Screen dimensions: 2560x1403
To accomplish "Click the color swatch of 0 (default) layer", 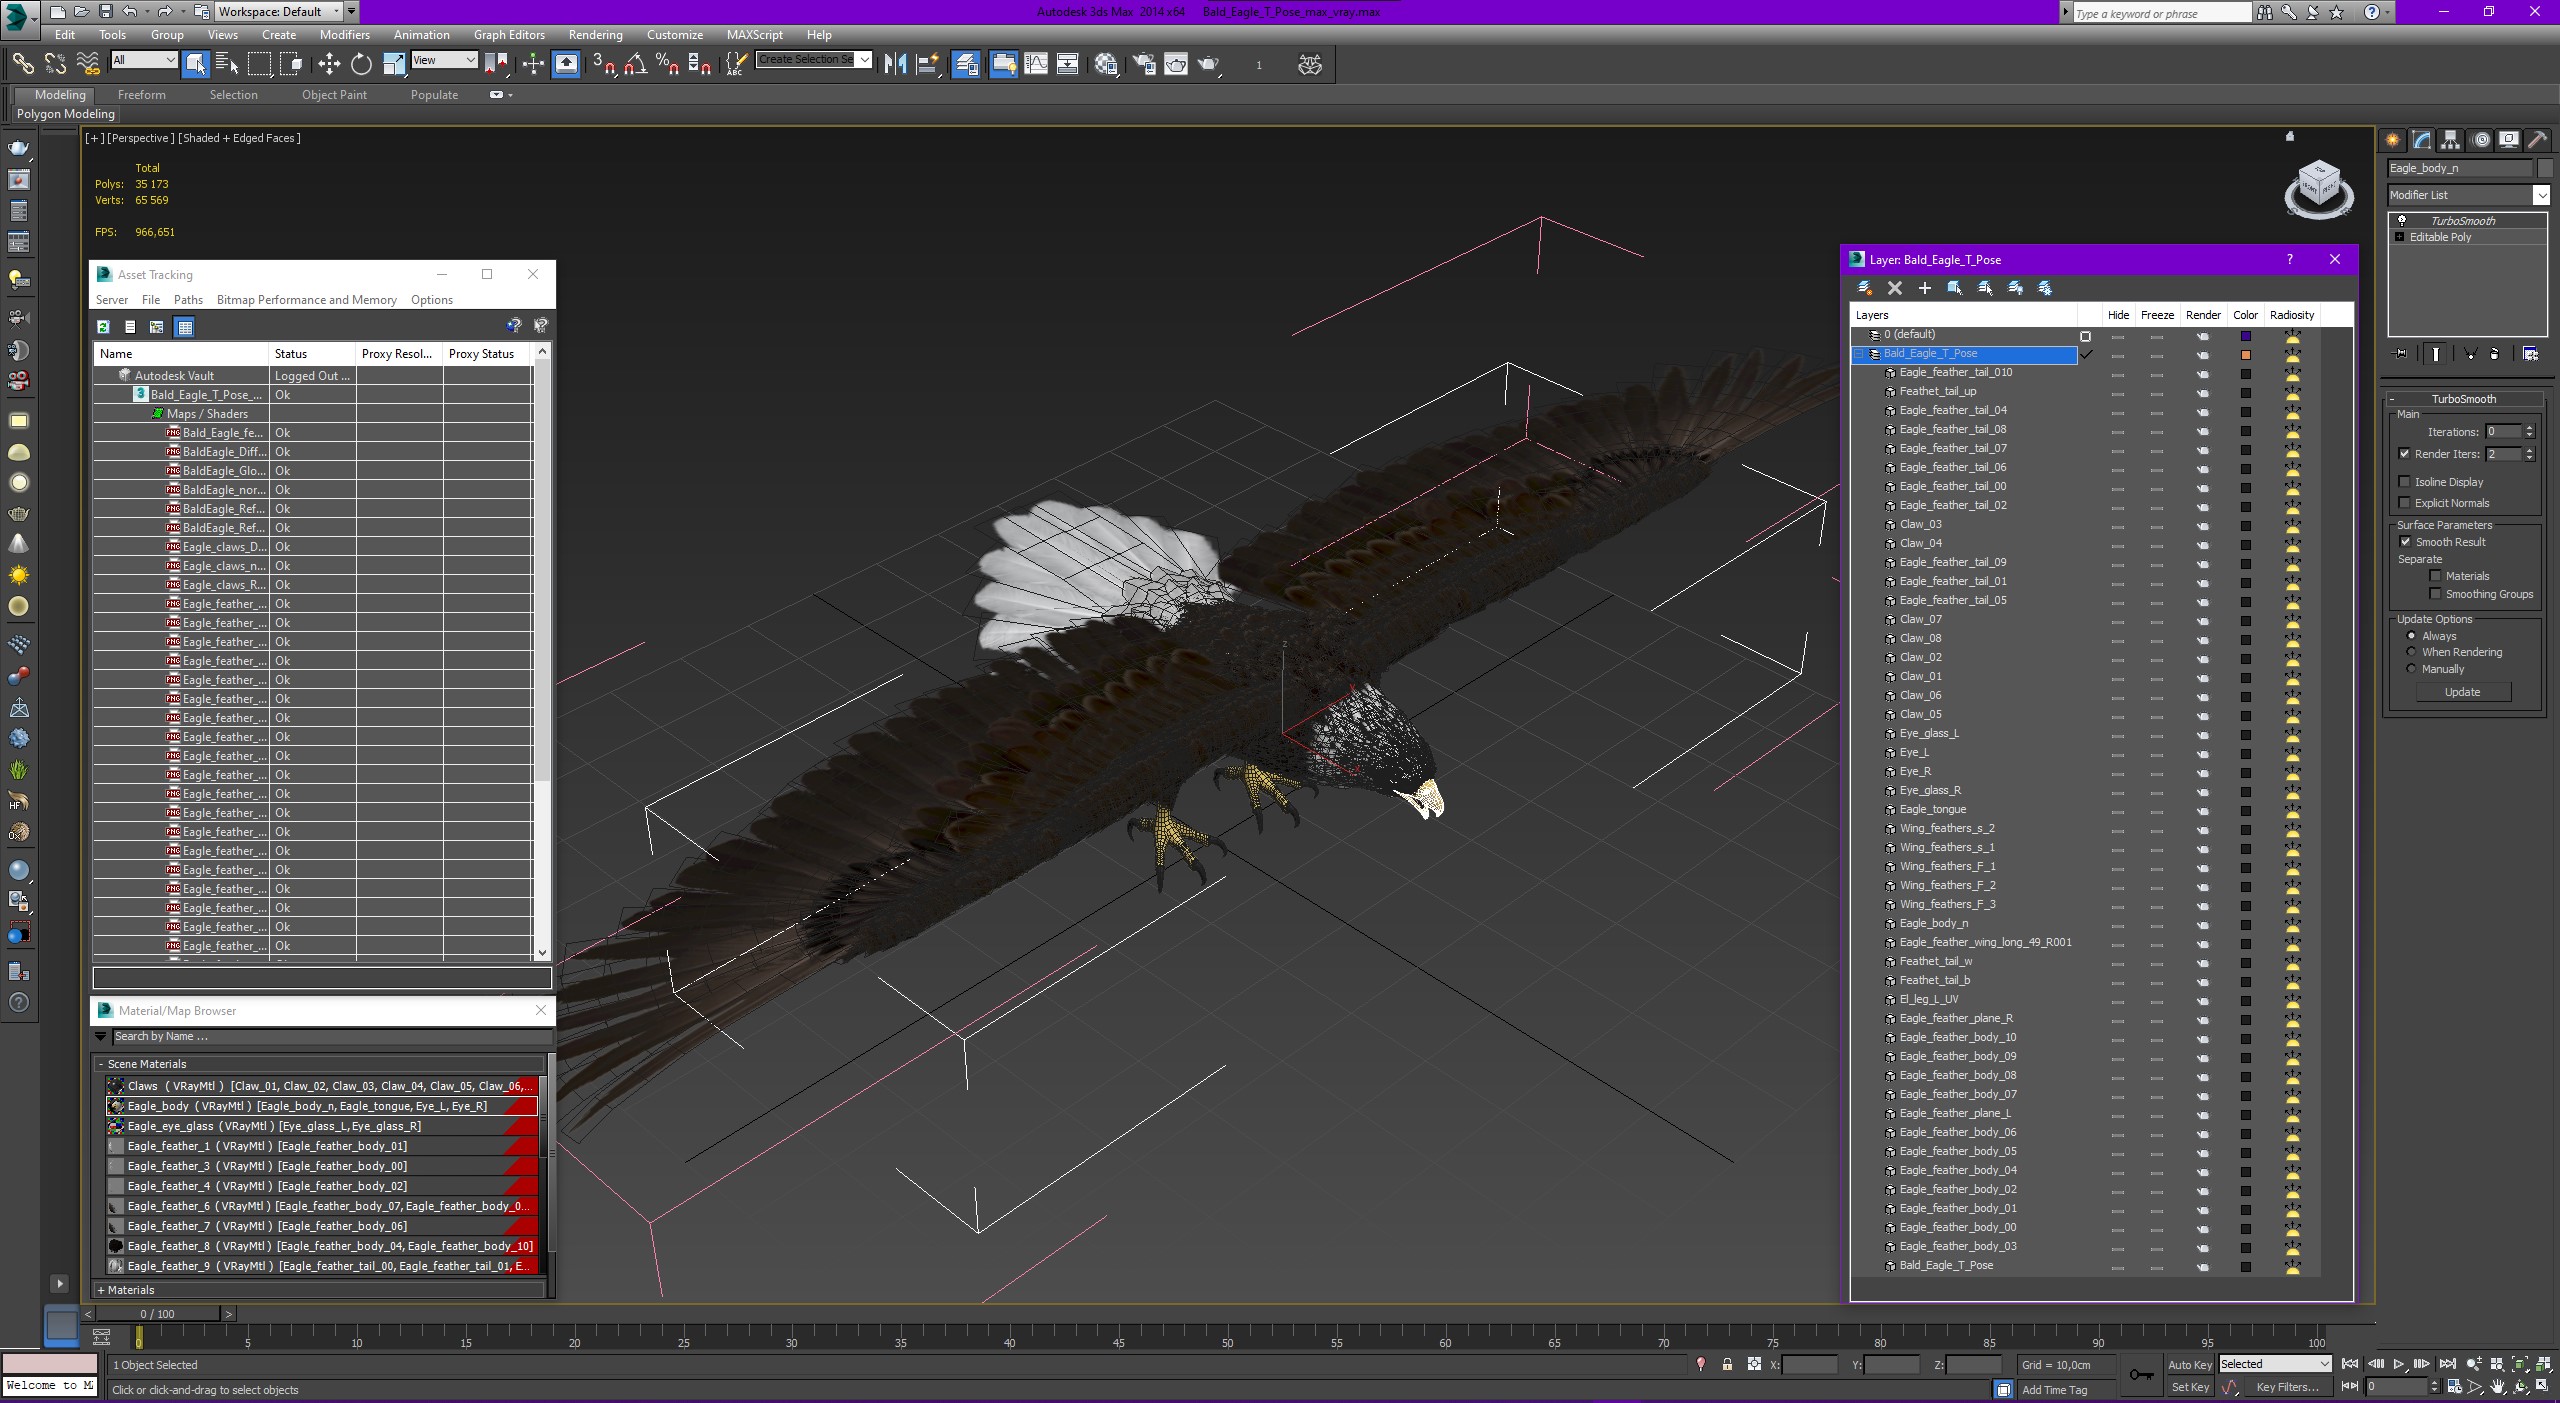I will tap(2245, 336).
